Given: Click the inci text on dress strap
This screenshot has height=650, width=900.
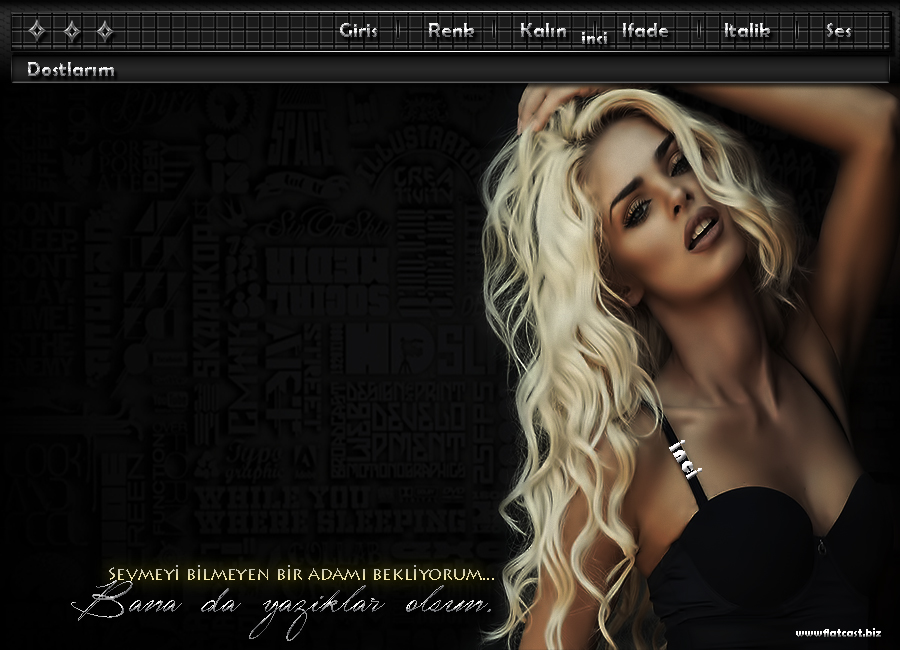Looking at the screenshot, I should pos(688,456).
